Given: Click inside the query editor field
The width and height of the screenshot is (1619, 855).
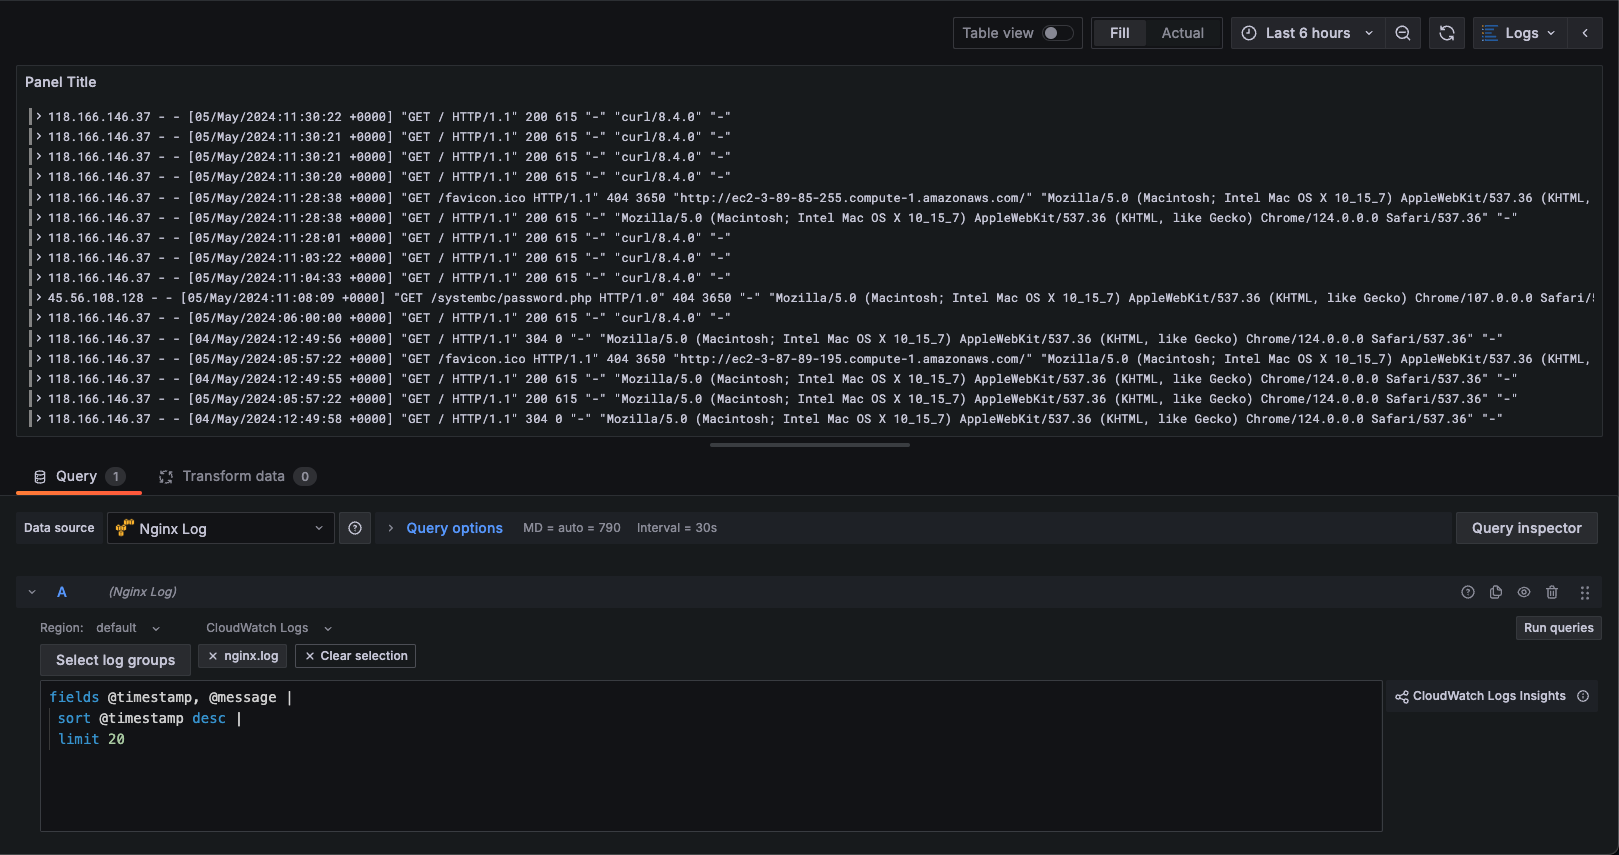Looking at the screenshot, I should (x=711, y=756).
